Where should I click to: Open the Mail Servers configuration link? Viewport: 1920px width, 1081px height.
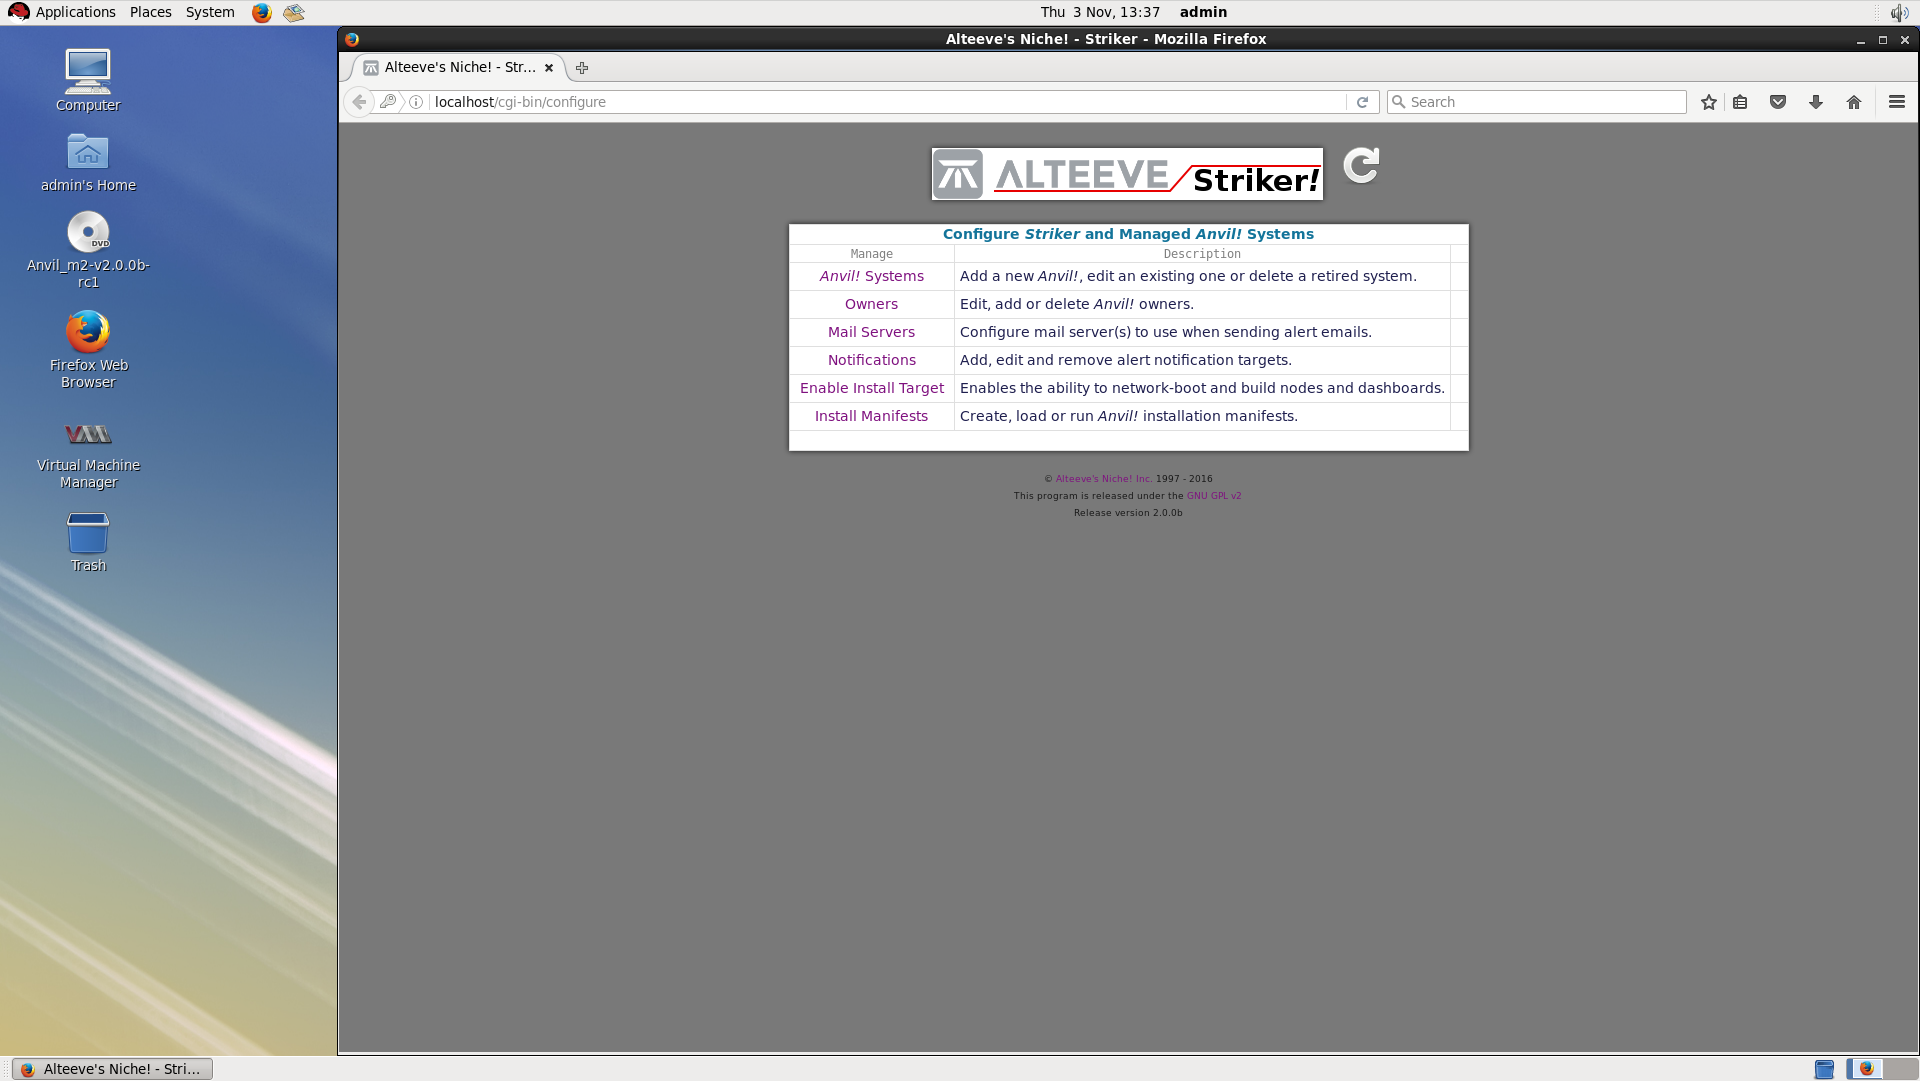click(x=871, y=332)
